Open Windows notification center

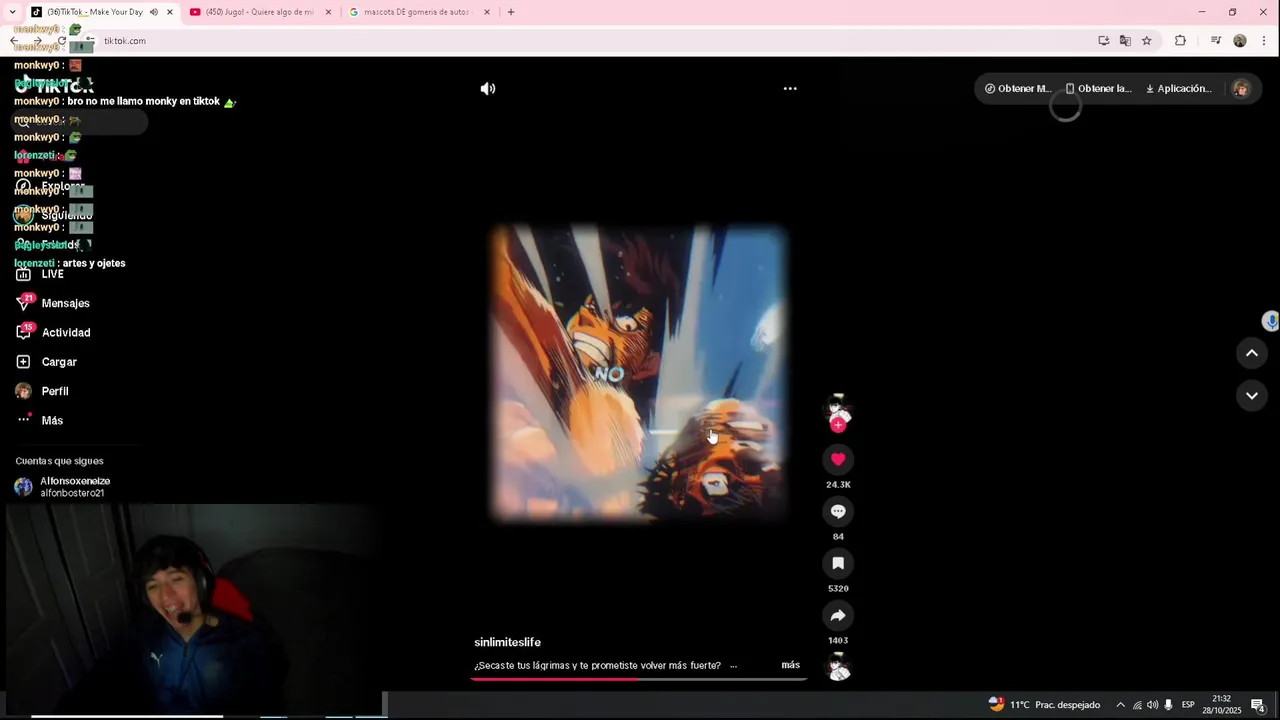(1258, 705)
